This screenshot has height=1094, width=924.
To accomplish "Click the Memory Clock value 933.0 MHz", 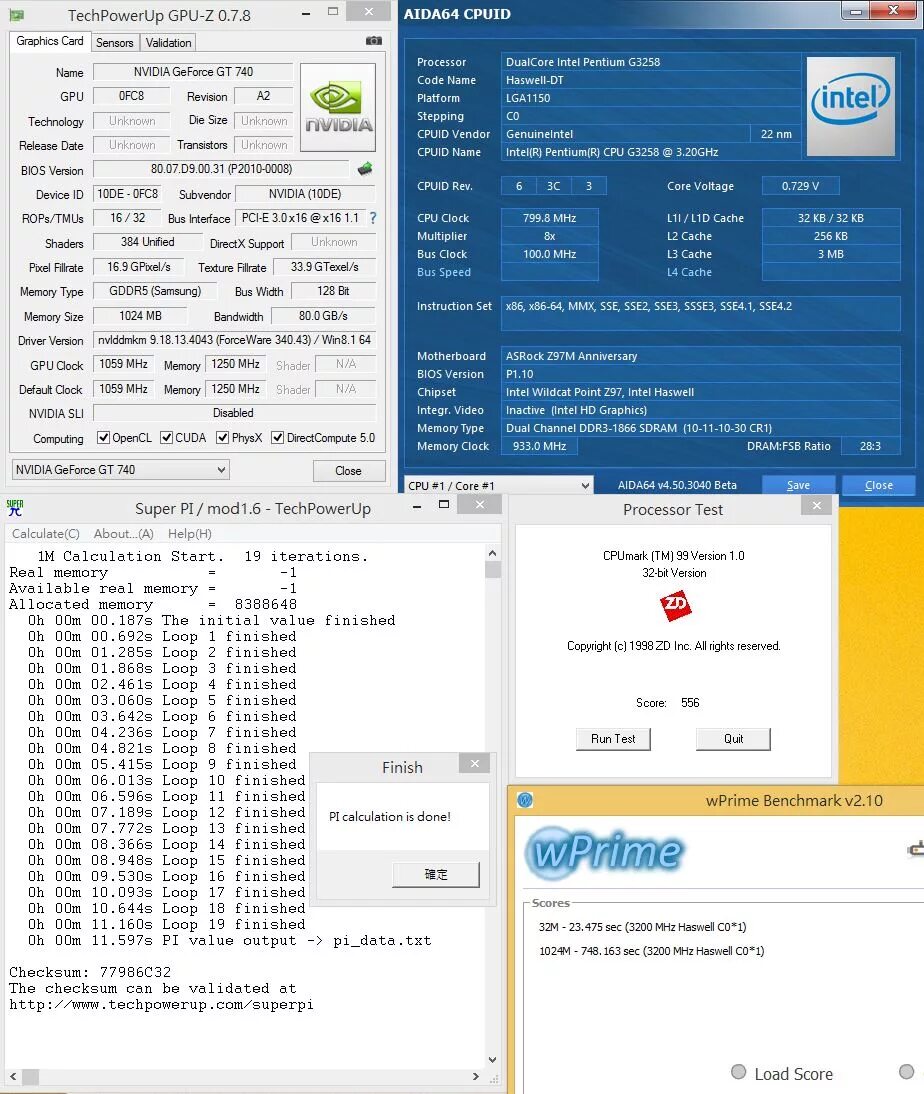I will [x=539, y=446].
